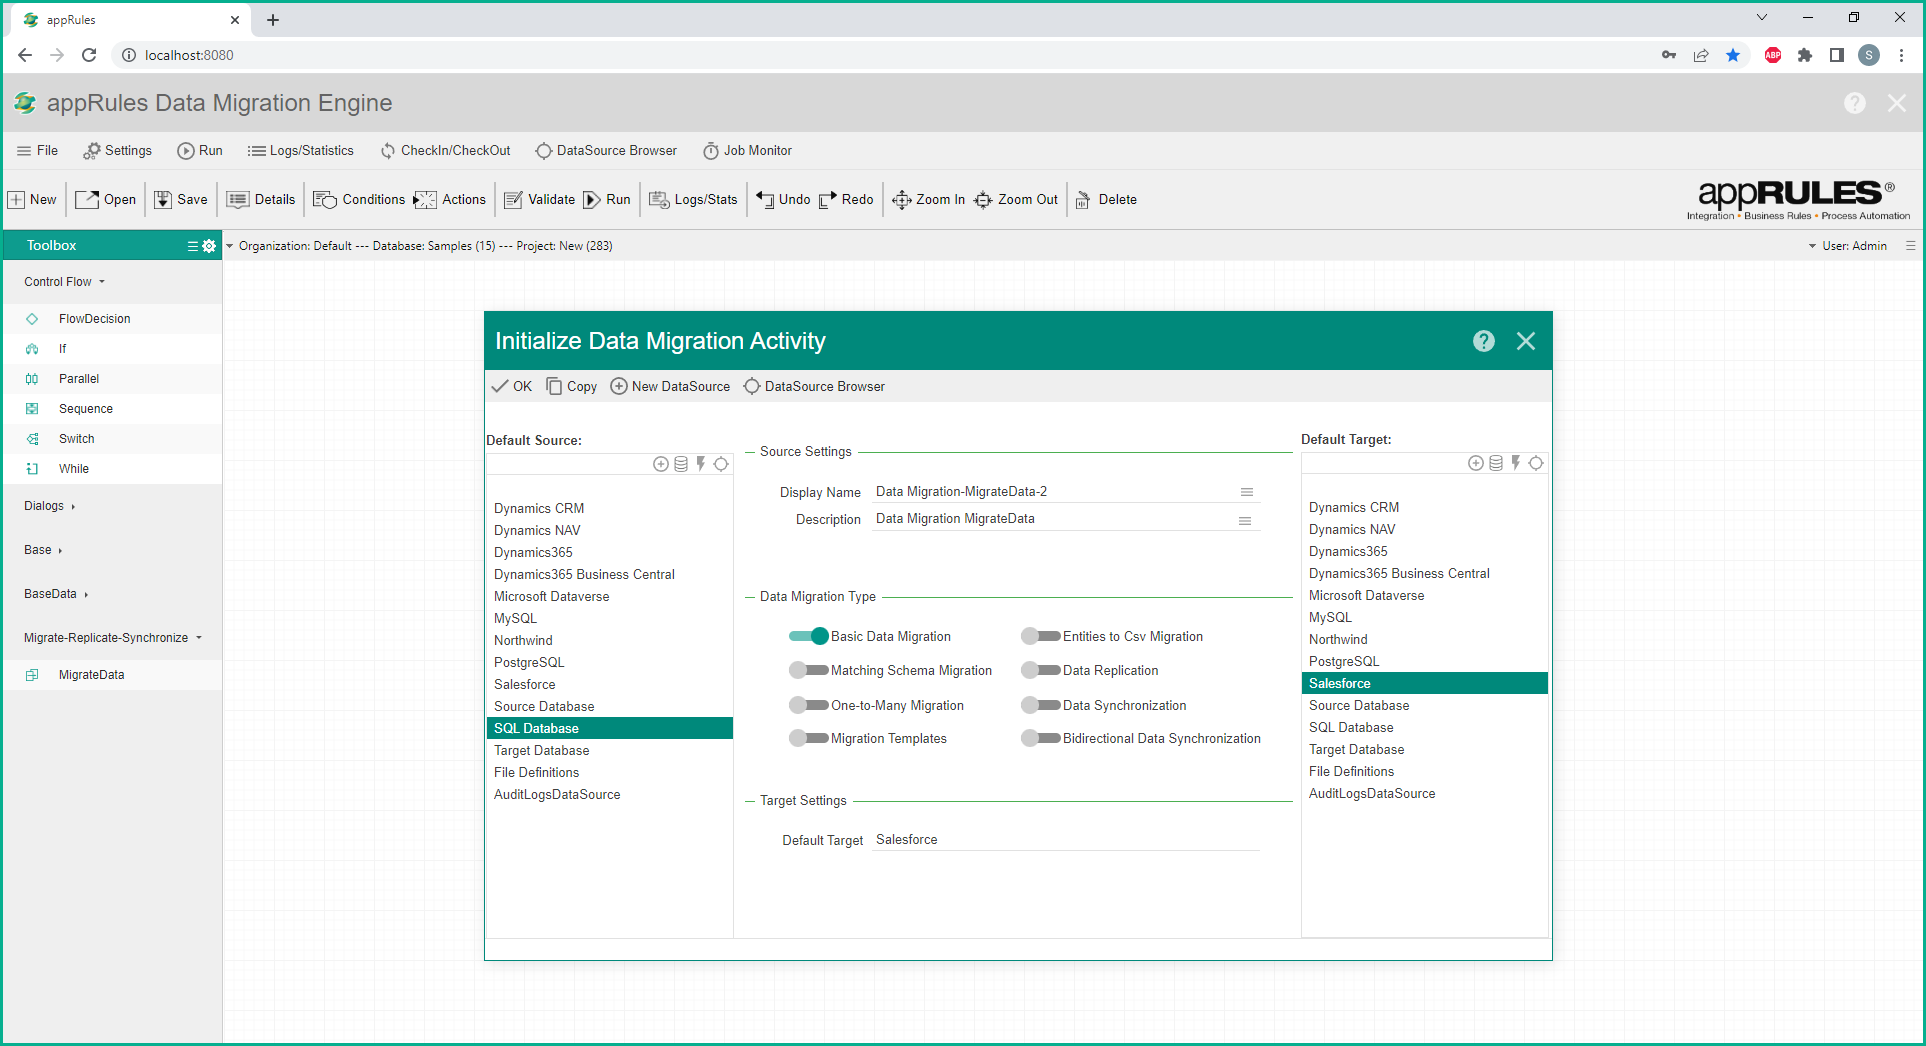Turn off the Basic Data Migration toggle
This screenshot has width=1926, height=1046.
click(x=808, y=636)
